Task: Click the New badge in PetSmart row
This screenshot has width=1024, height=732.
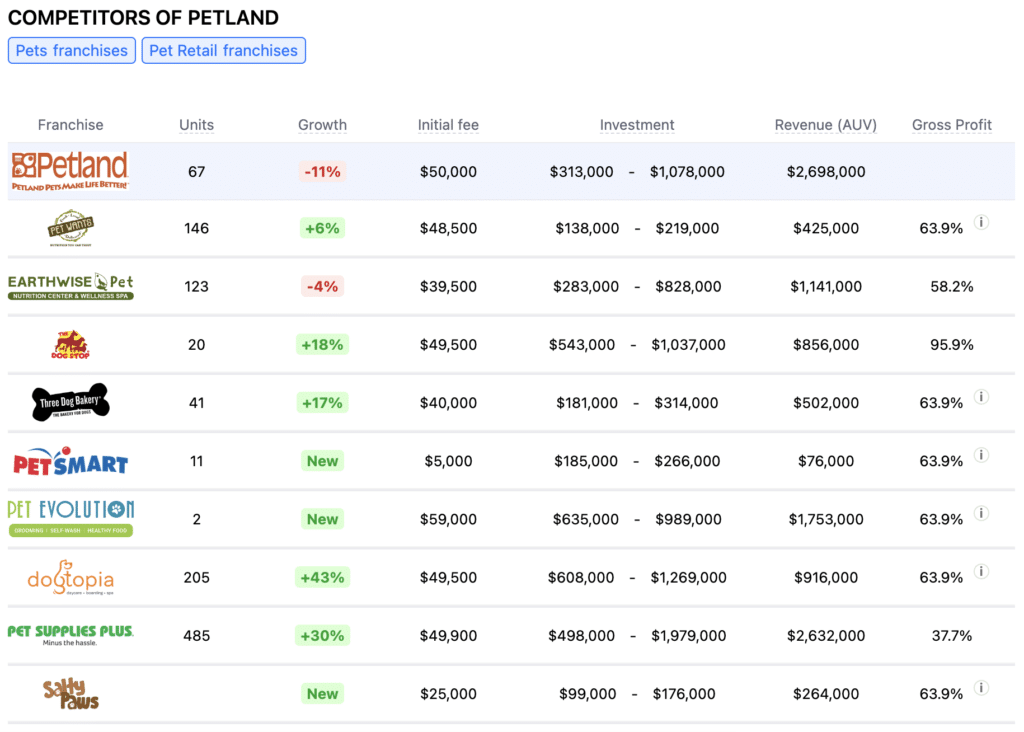Action: click(323, 461)
